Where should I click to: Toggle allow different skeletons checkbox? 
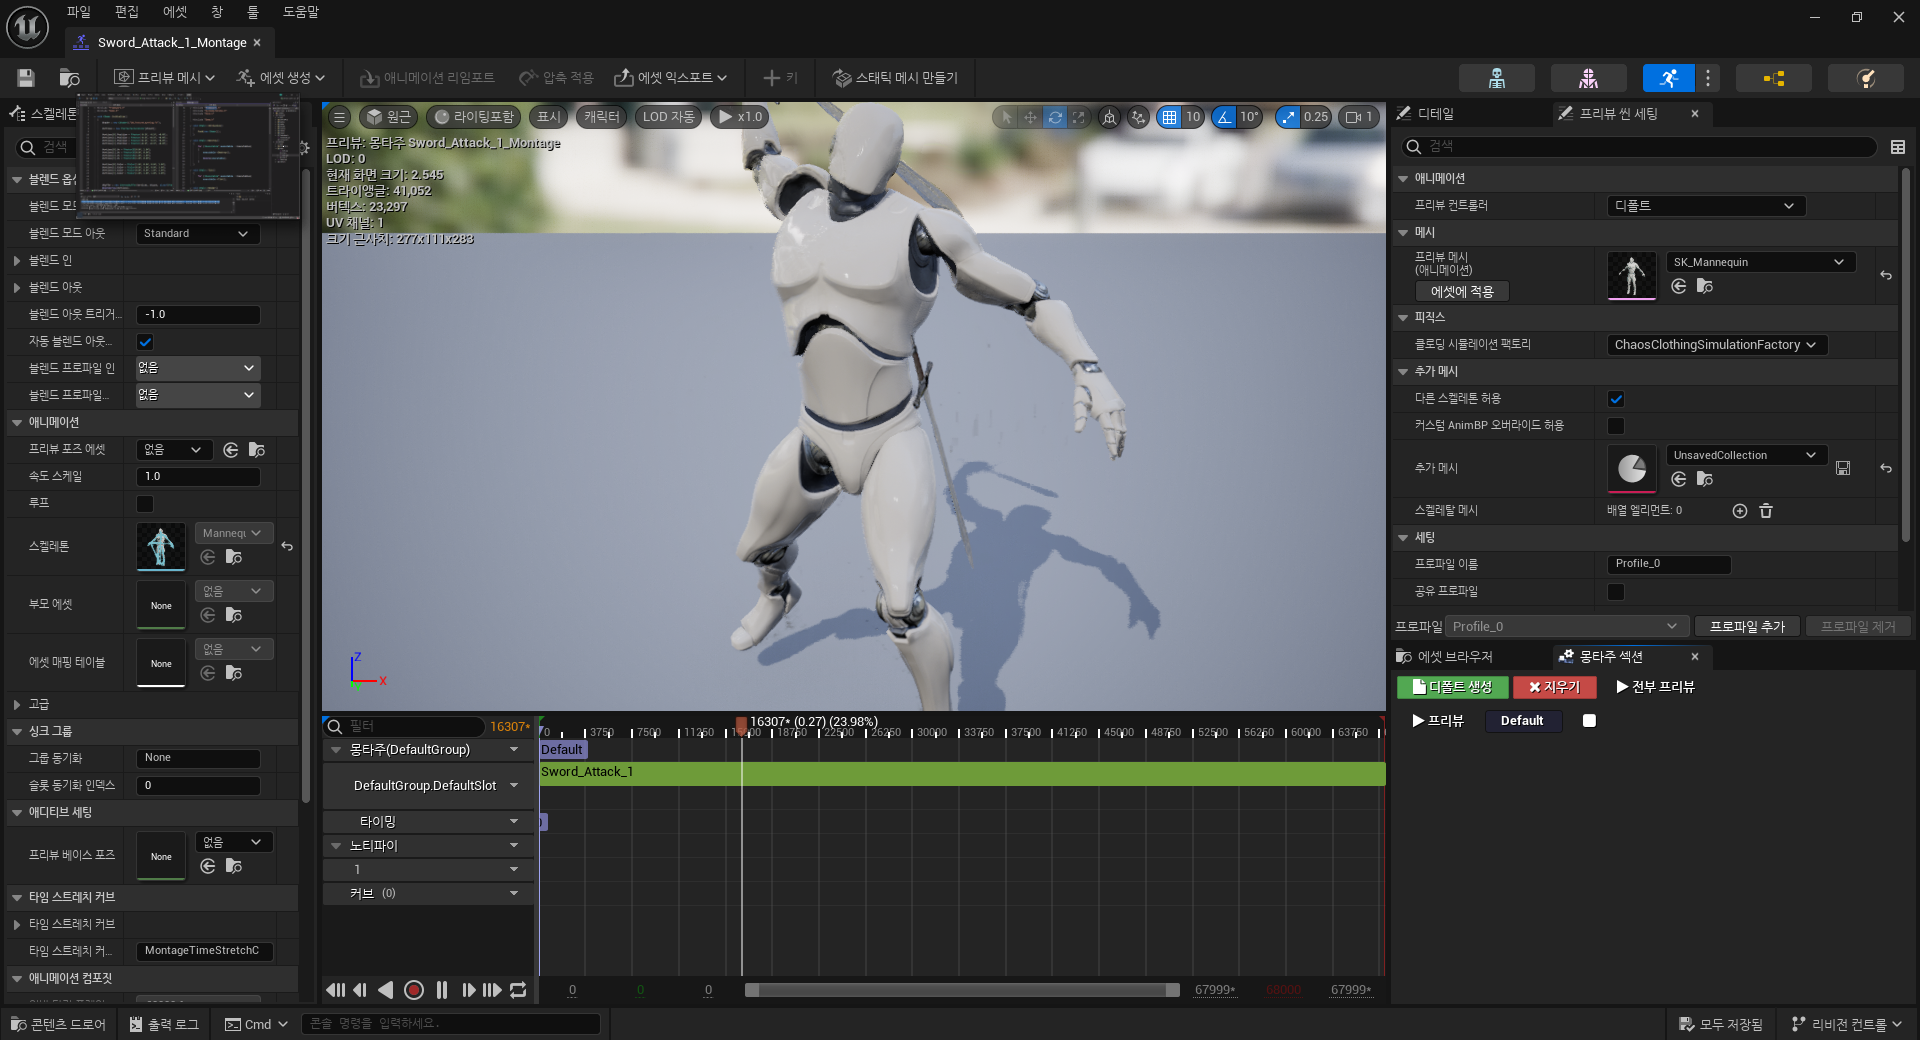click(1616, 399)
